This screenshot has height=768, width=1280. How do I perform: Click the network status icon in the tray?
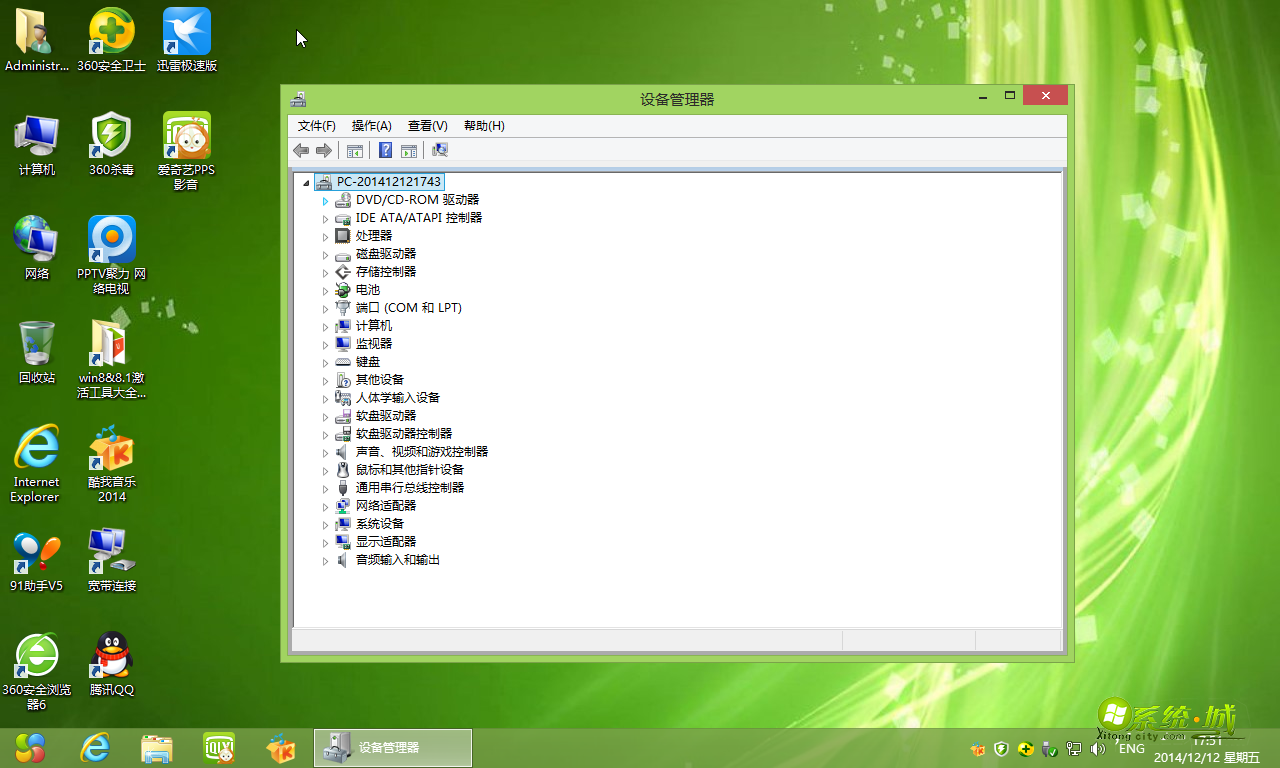point(1073,748)
